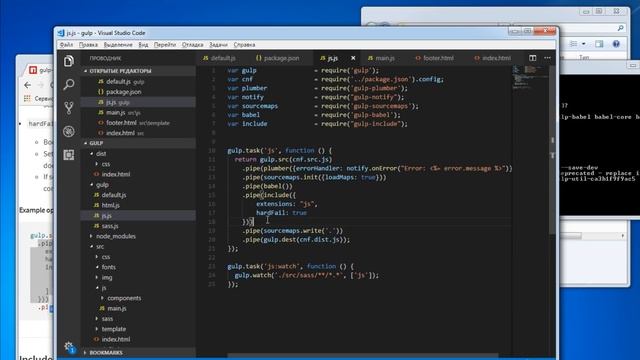Open package.json in open editors list
The image size is (640, 360).
(138, 92)
